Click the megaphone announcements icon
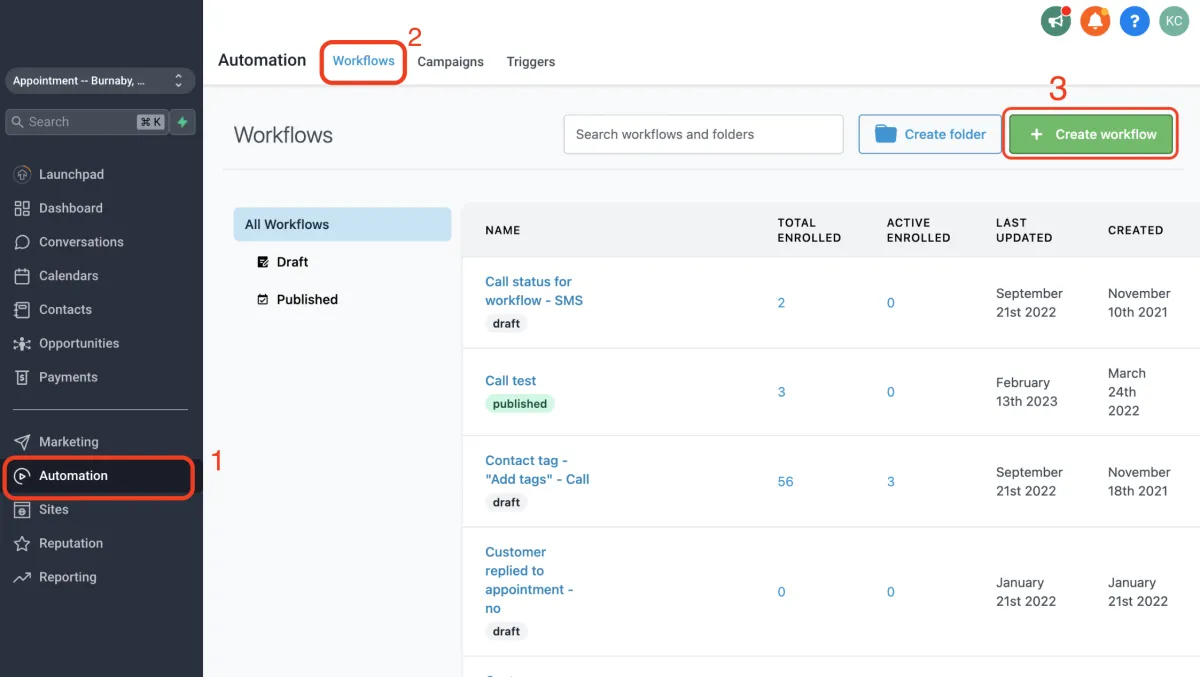1200x677 pixels. (1055, 20)
